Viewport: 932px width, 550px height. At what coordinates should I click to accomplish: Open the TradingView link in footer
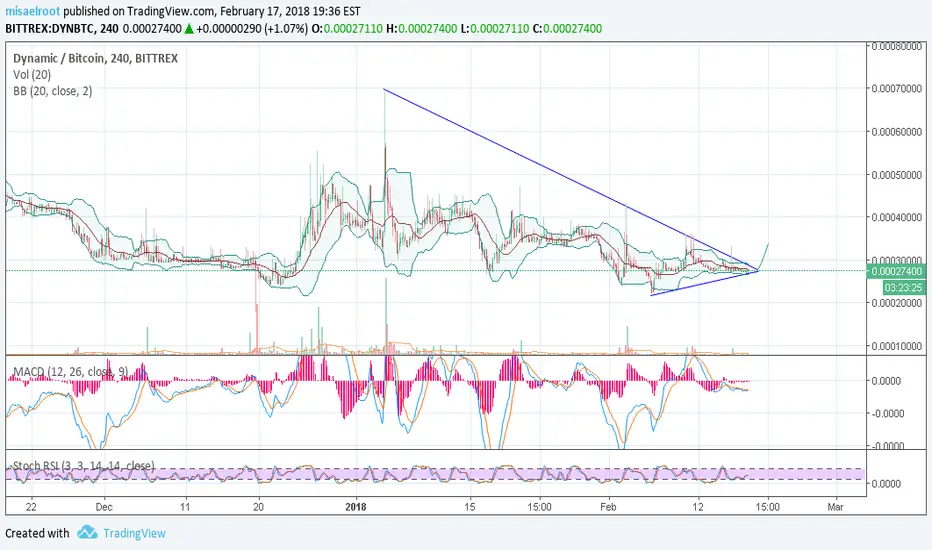click(x=134, y=533)
